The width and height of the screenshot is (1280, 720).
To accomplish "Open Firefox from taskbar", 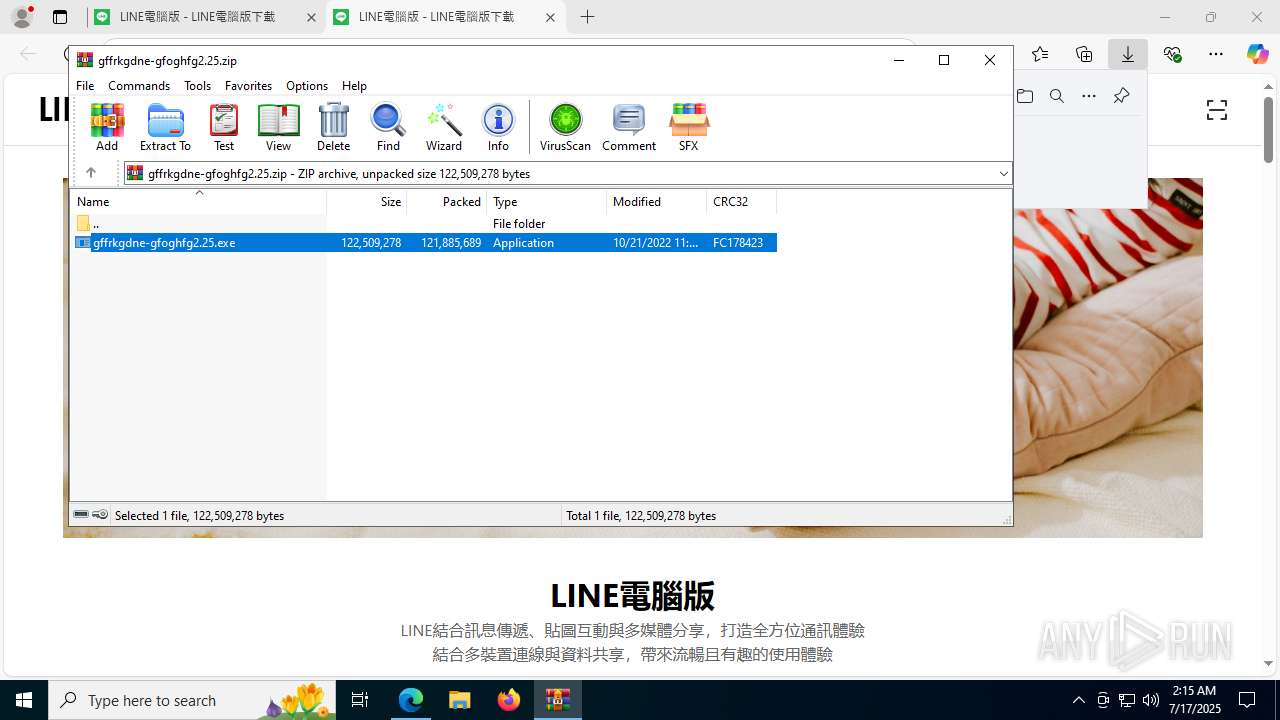I will pyautogui.click(x=509, y=700).
